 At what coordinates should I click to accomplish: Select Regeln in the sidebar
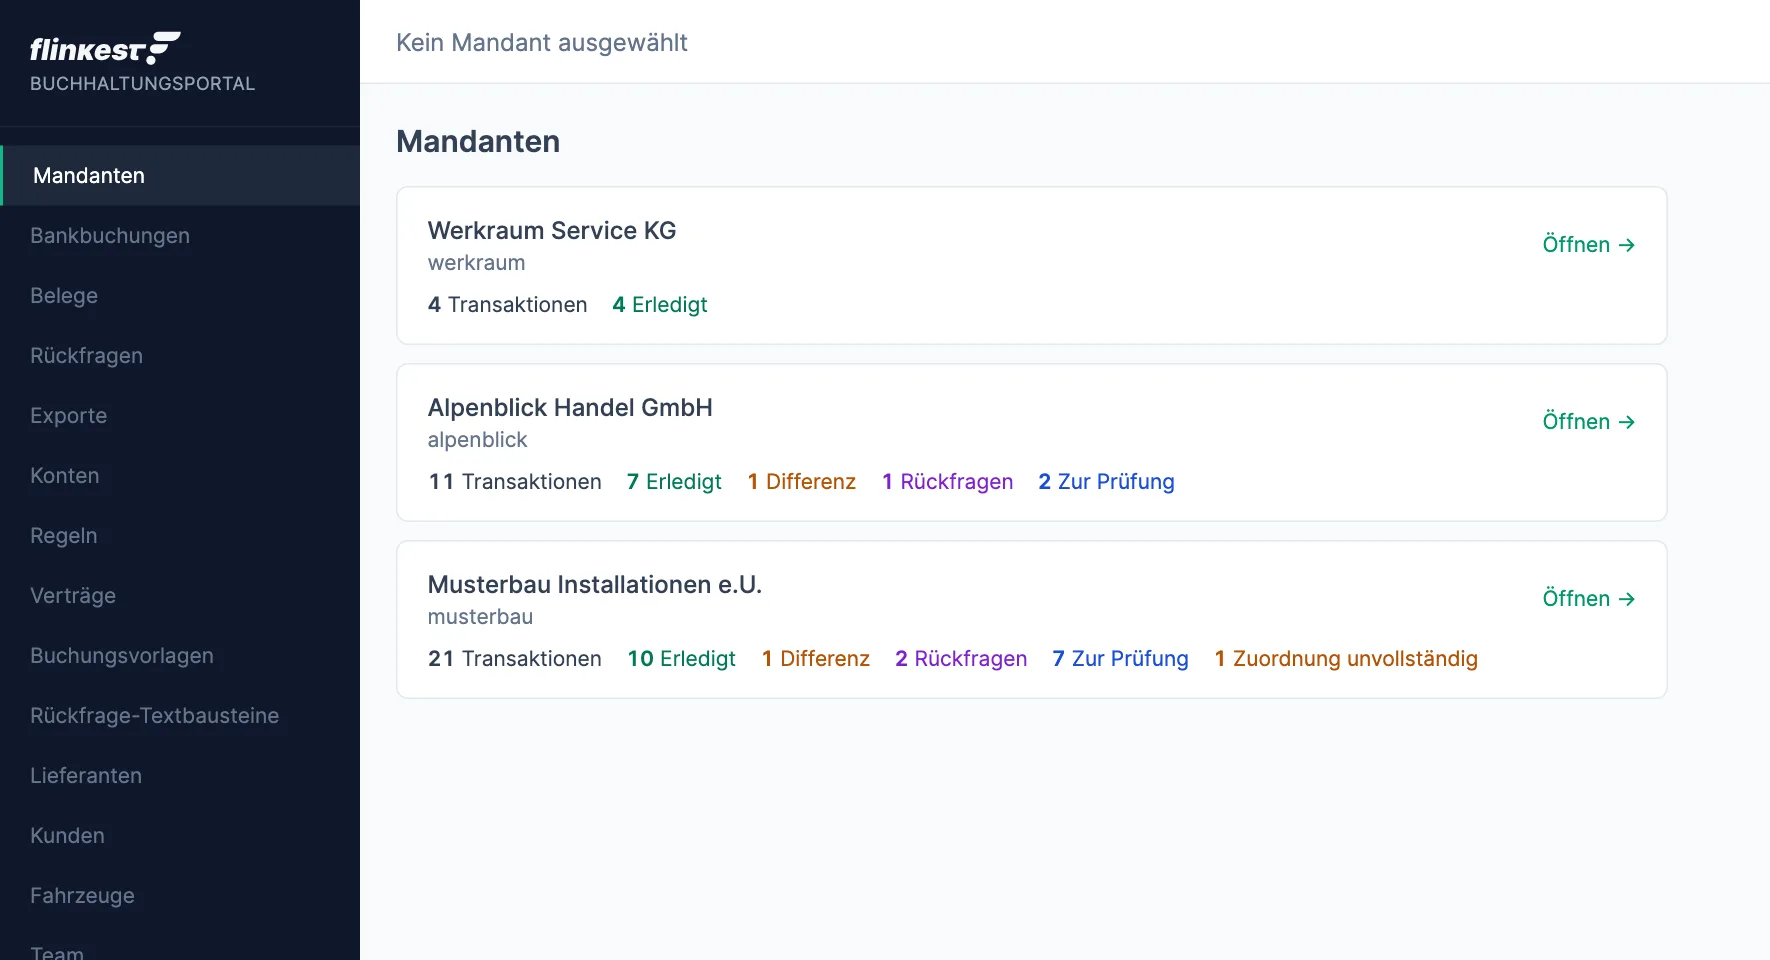(180, 536)
